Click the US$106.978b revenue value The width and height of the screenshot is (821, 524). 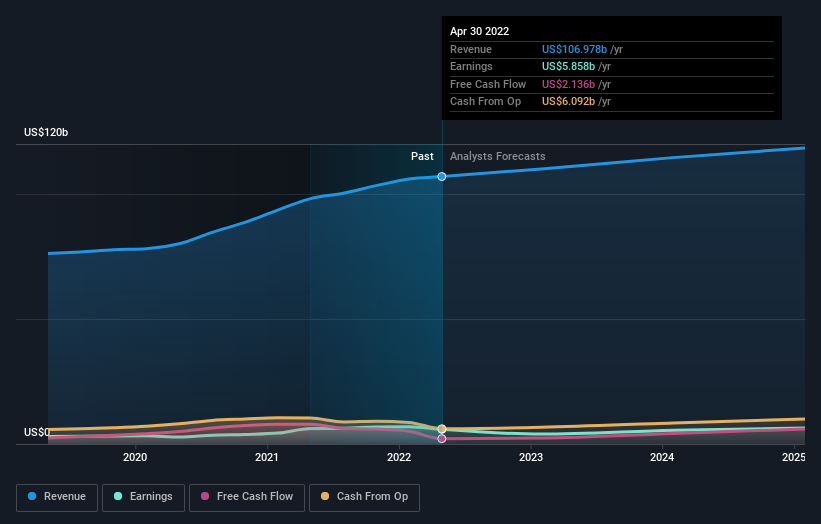pyautogui.click(x=574, y=49)
